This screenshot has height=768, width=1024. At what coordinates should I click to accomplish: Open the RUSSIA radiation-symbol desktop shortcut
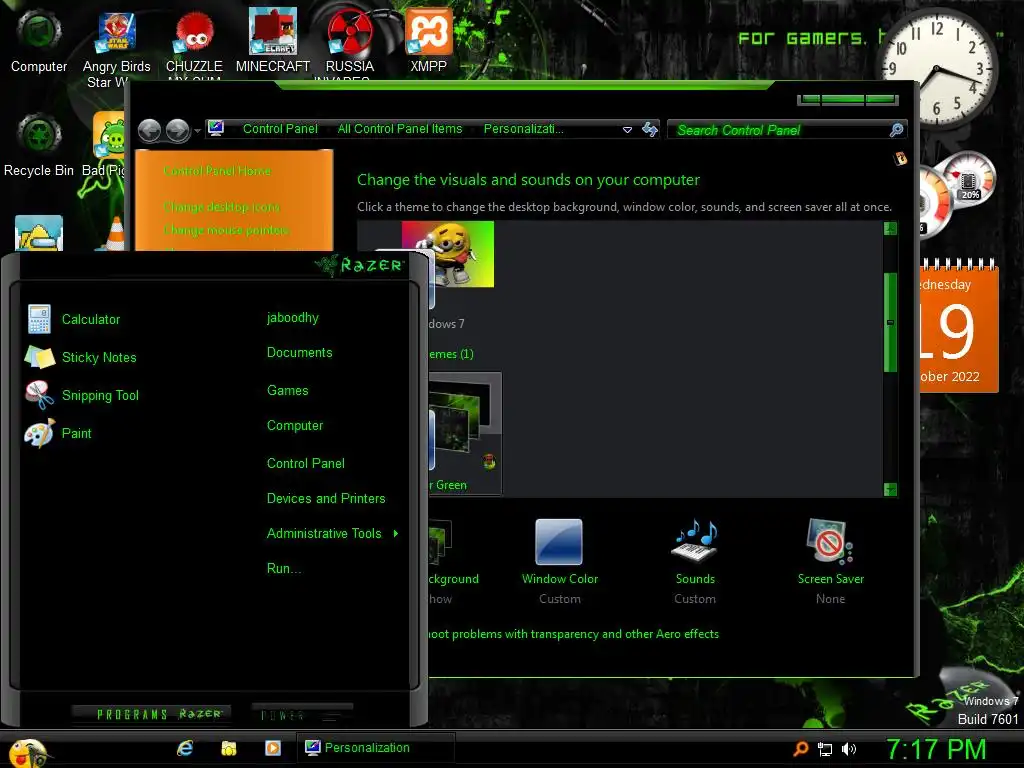click(x=350, y=42)
